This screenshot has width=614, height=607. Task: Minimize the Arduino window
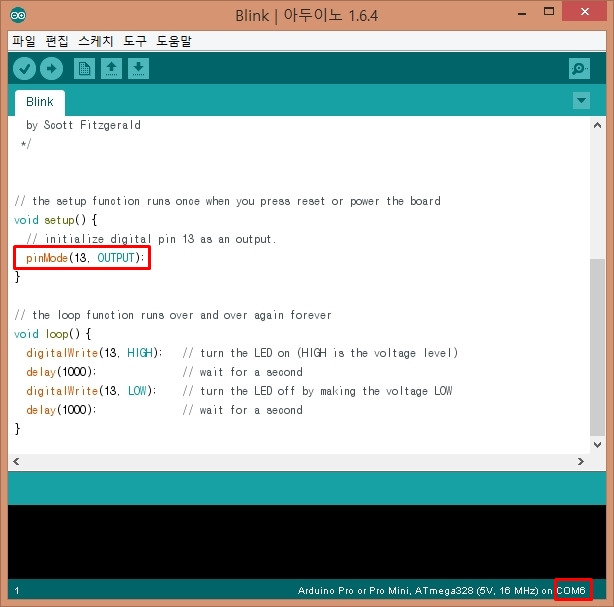(x=522, y=13)
